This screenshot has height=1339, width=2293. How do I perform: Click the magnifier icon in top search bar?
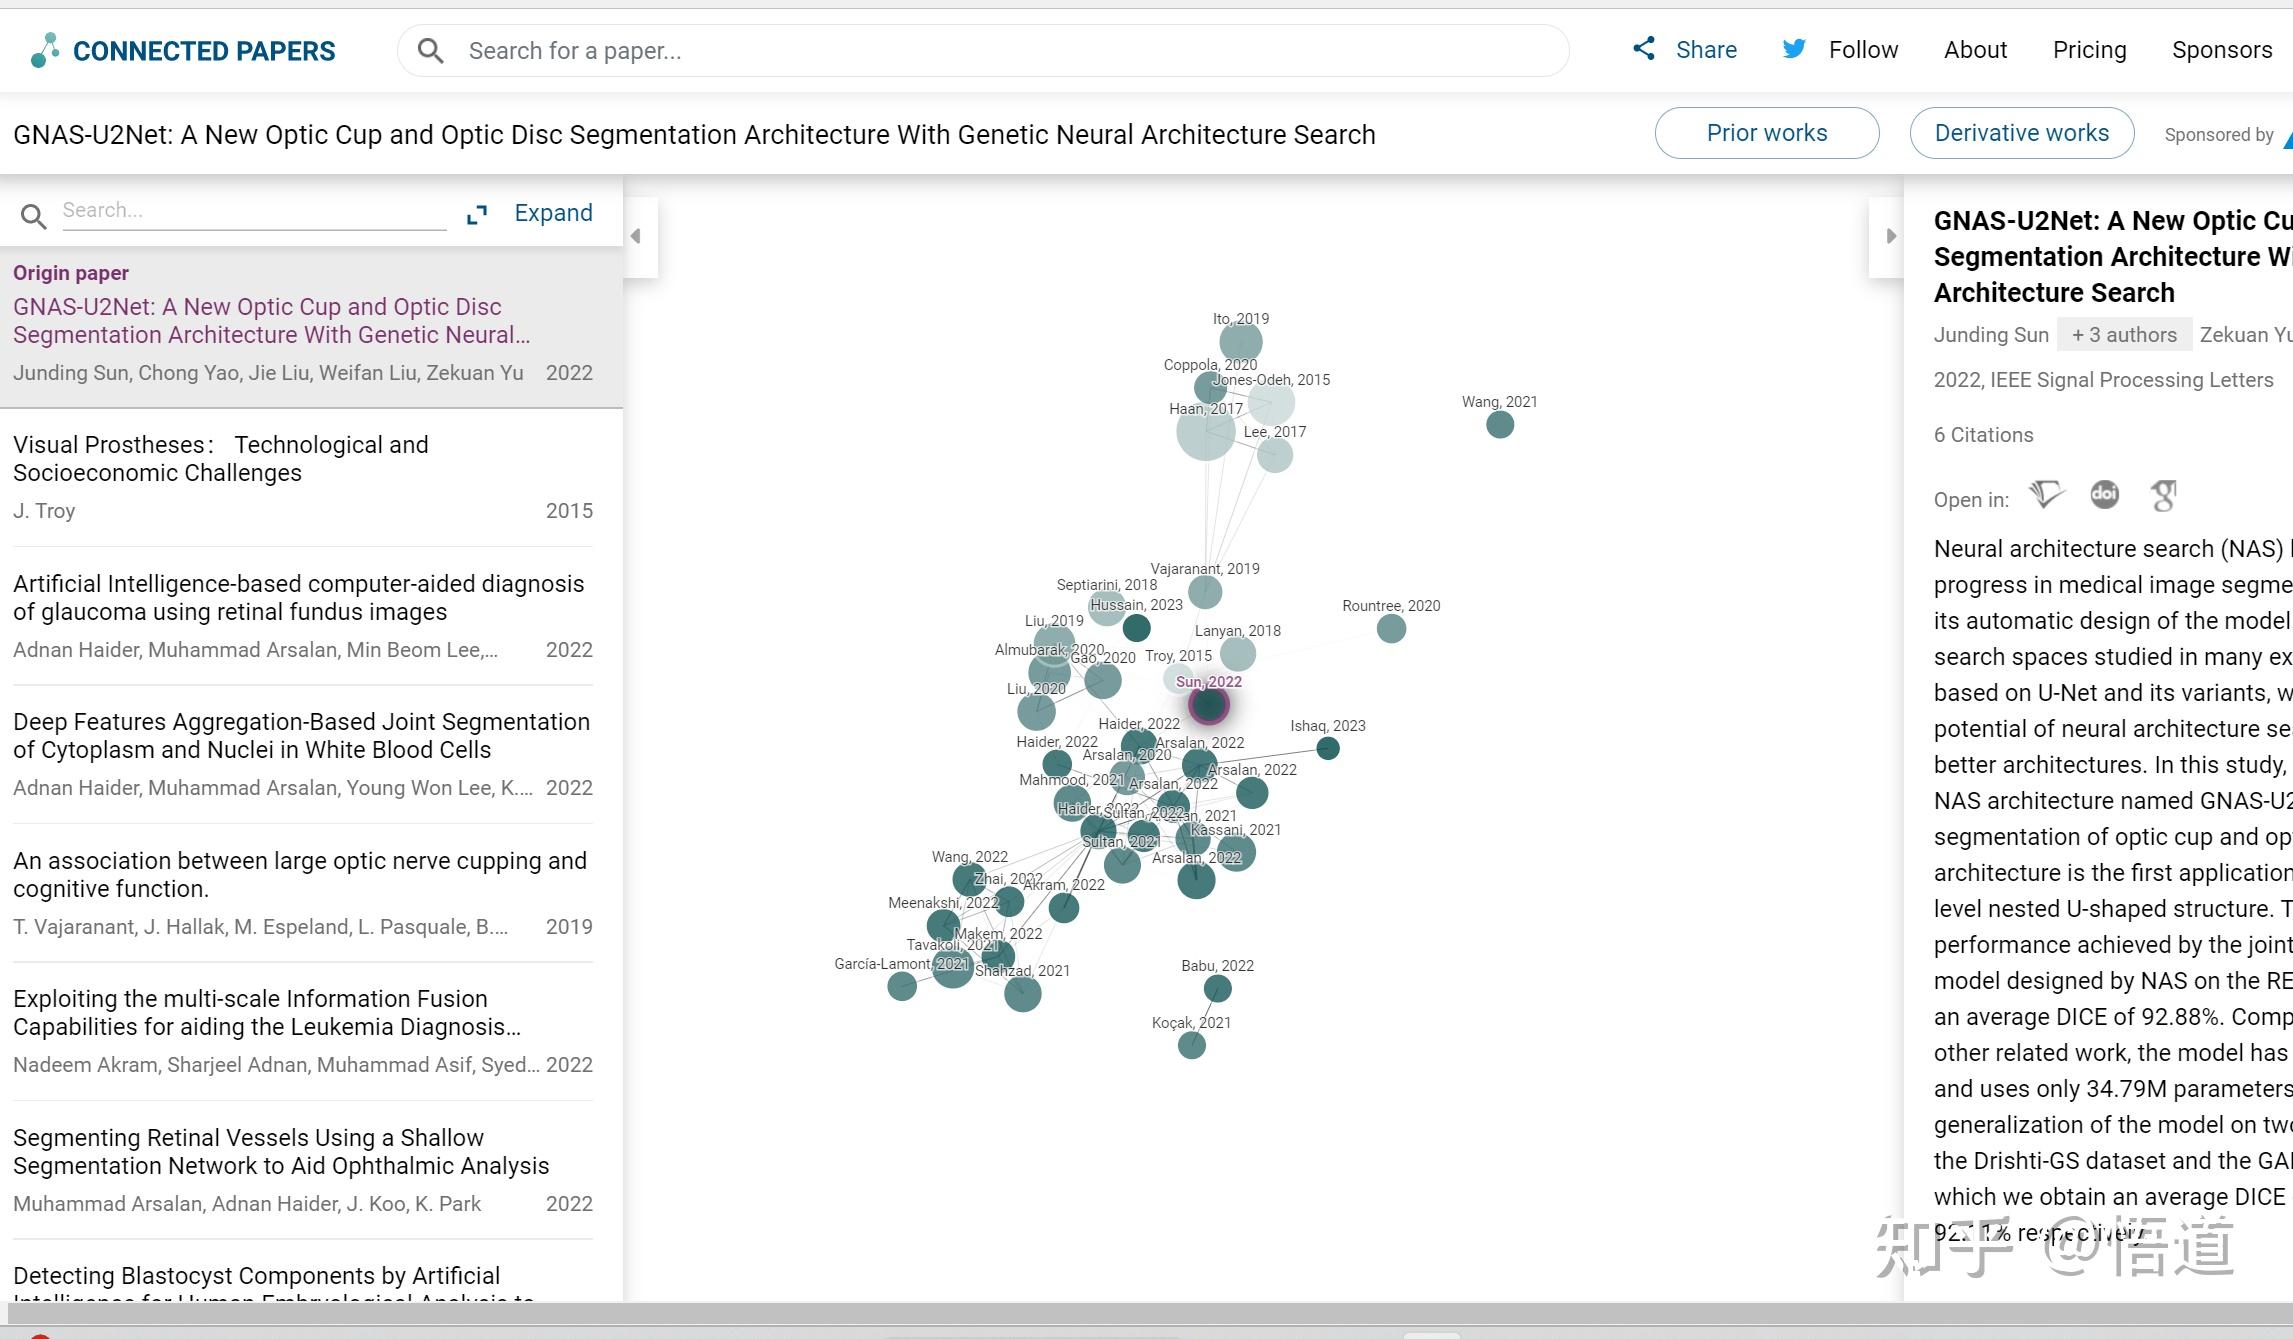pos(430,50)
